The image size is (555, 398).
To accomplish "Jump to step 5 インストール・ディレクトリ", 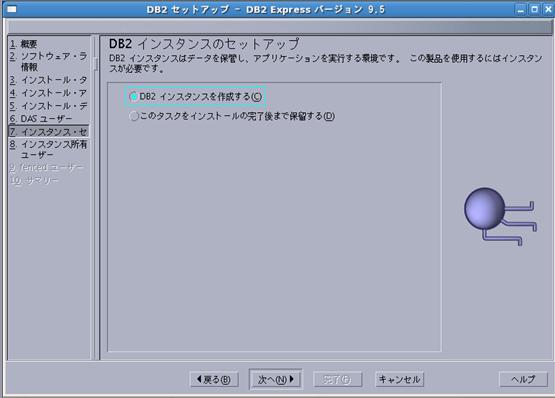I will point(48,106).
